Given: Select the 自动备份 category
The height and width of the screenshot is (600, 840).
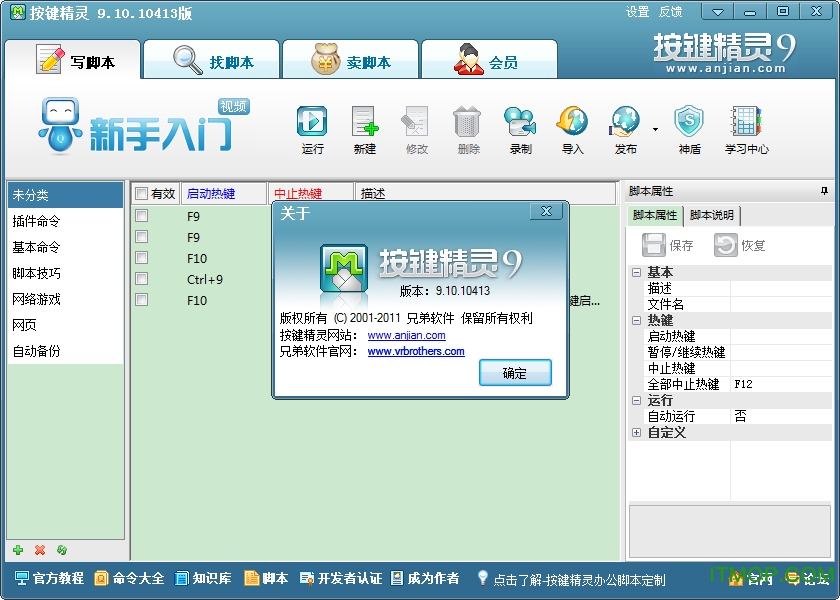Looking at the screenshot, I should click(x=65, y=351).
